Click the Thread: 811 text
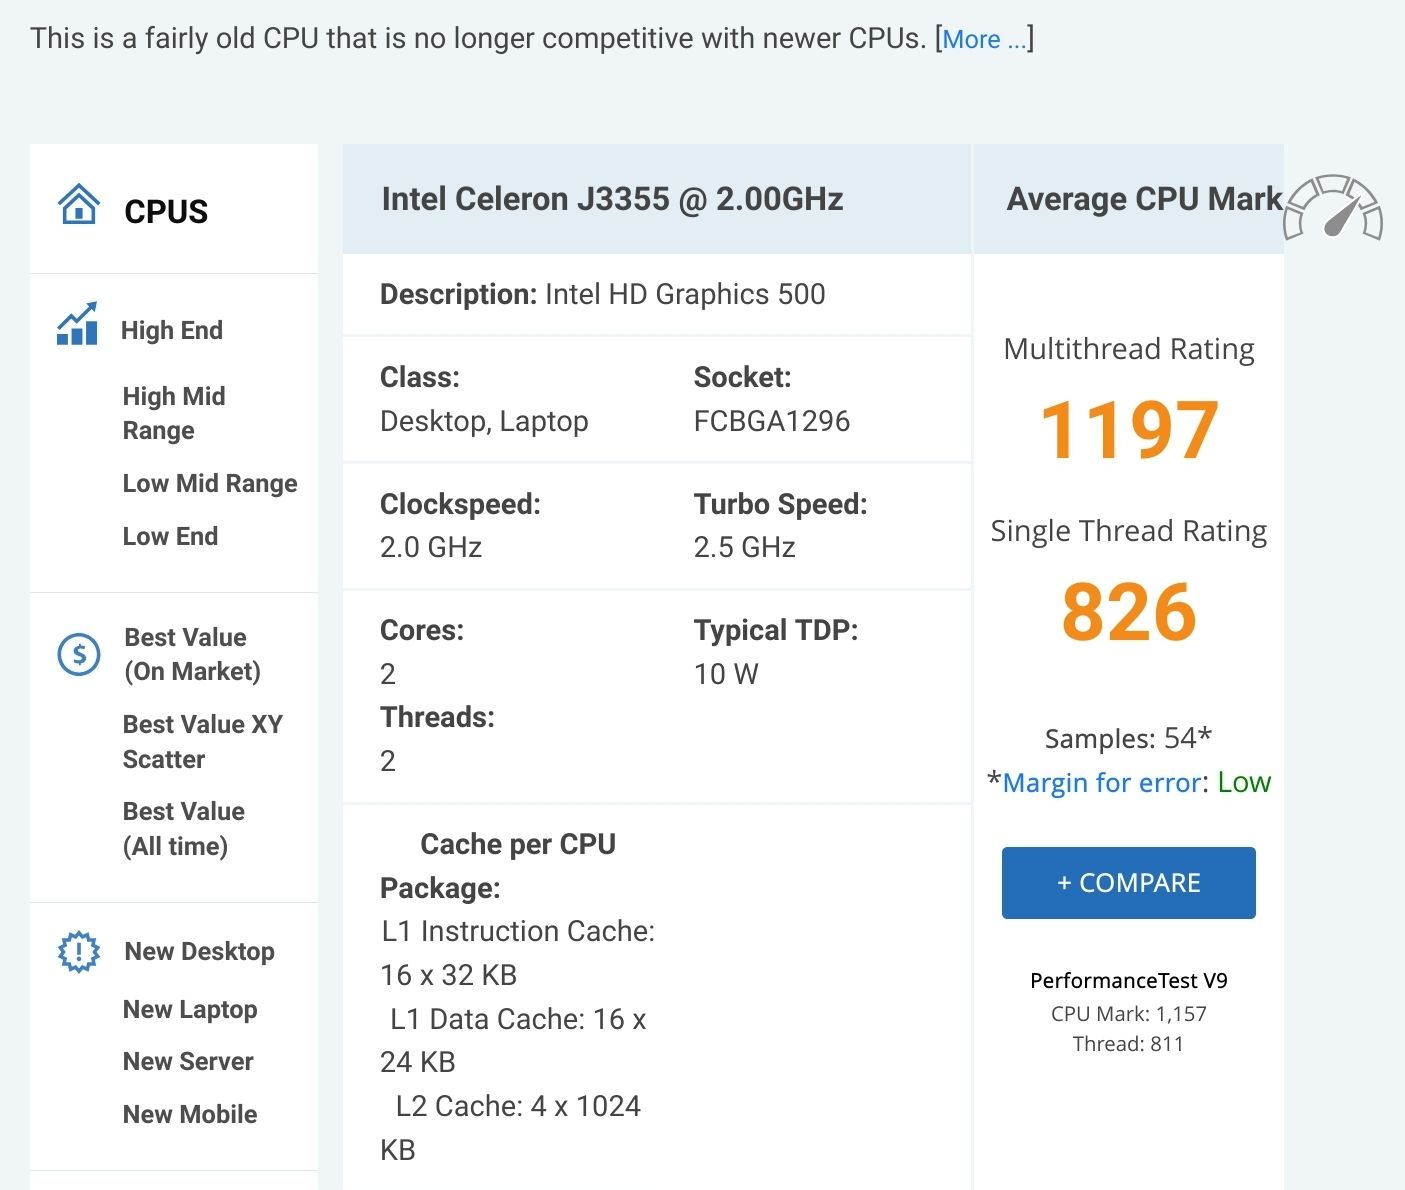 coord(1129,1044)
